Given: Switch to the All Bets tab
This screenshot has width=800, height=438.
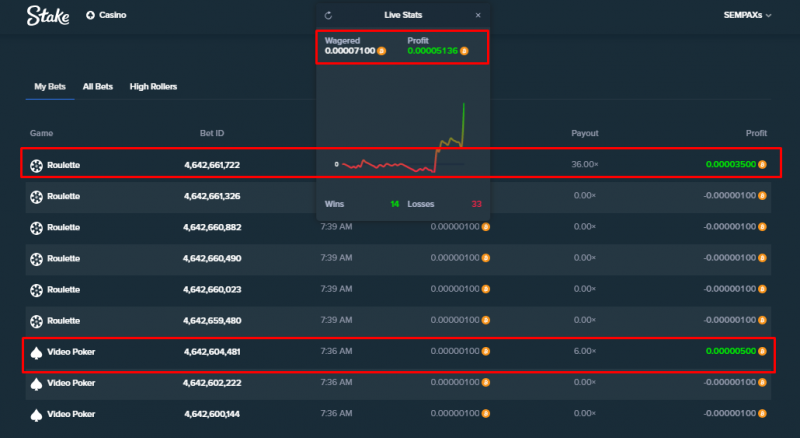Looking at the screenshot, I should [98, 87].
